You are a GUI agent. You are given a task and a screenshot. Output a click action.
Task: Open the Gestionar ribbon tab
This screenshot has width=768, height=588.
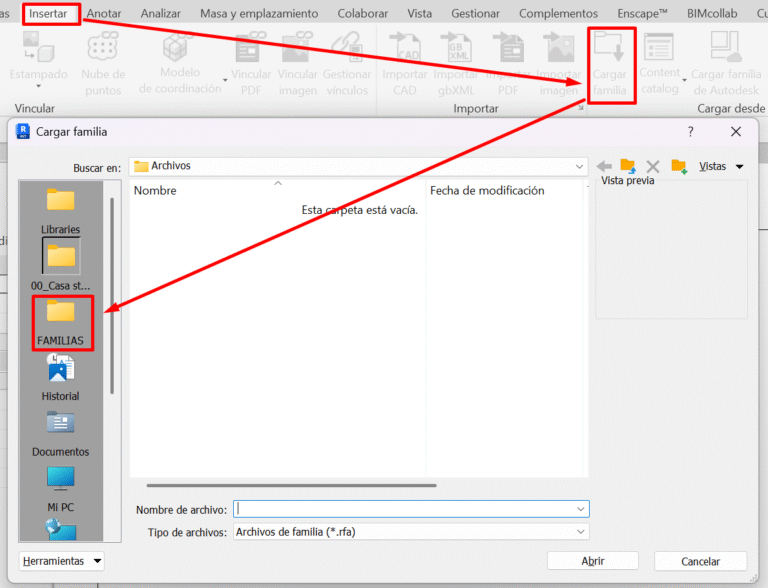pos(475,13)
